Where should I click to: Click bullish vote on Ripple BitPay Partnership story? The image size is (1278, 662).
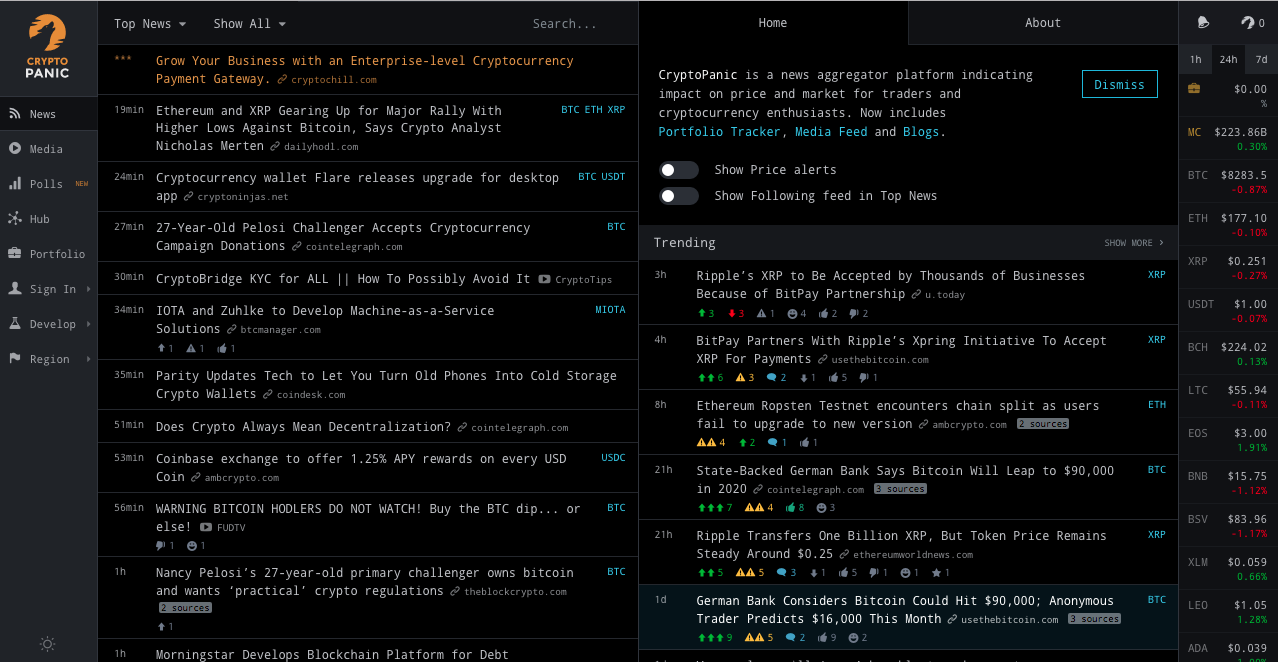(705, 314)
